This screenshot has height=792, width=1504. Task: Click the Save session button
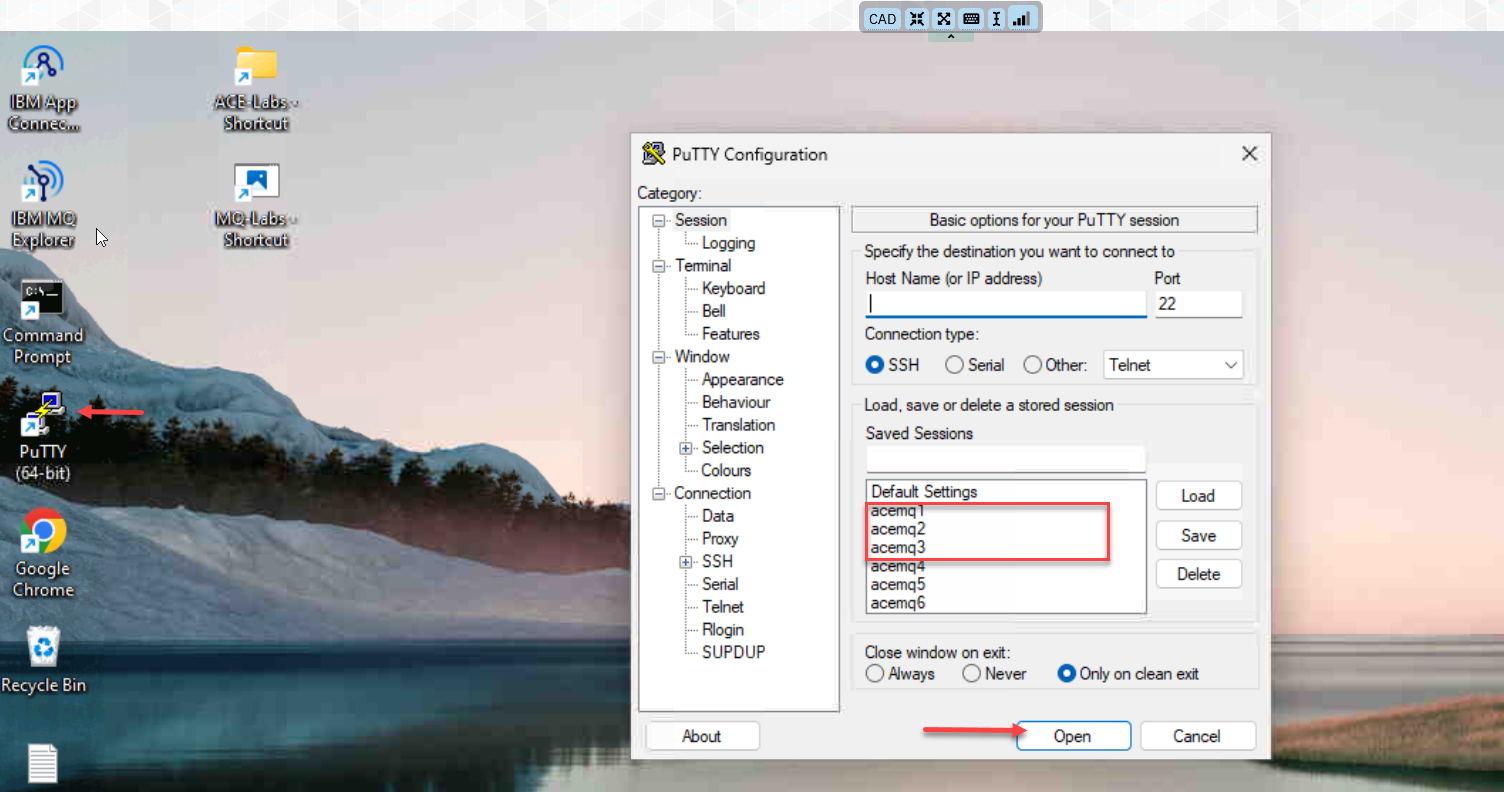(1198, 535)
